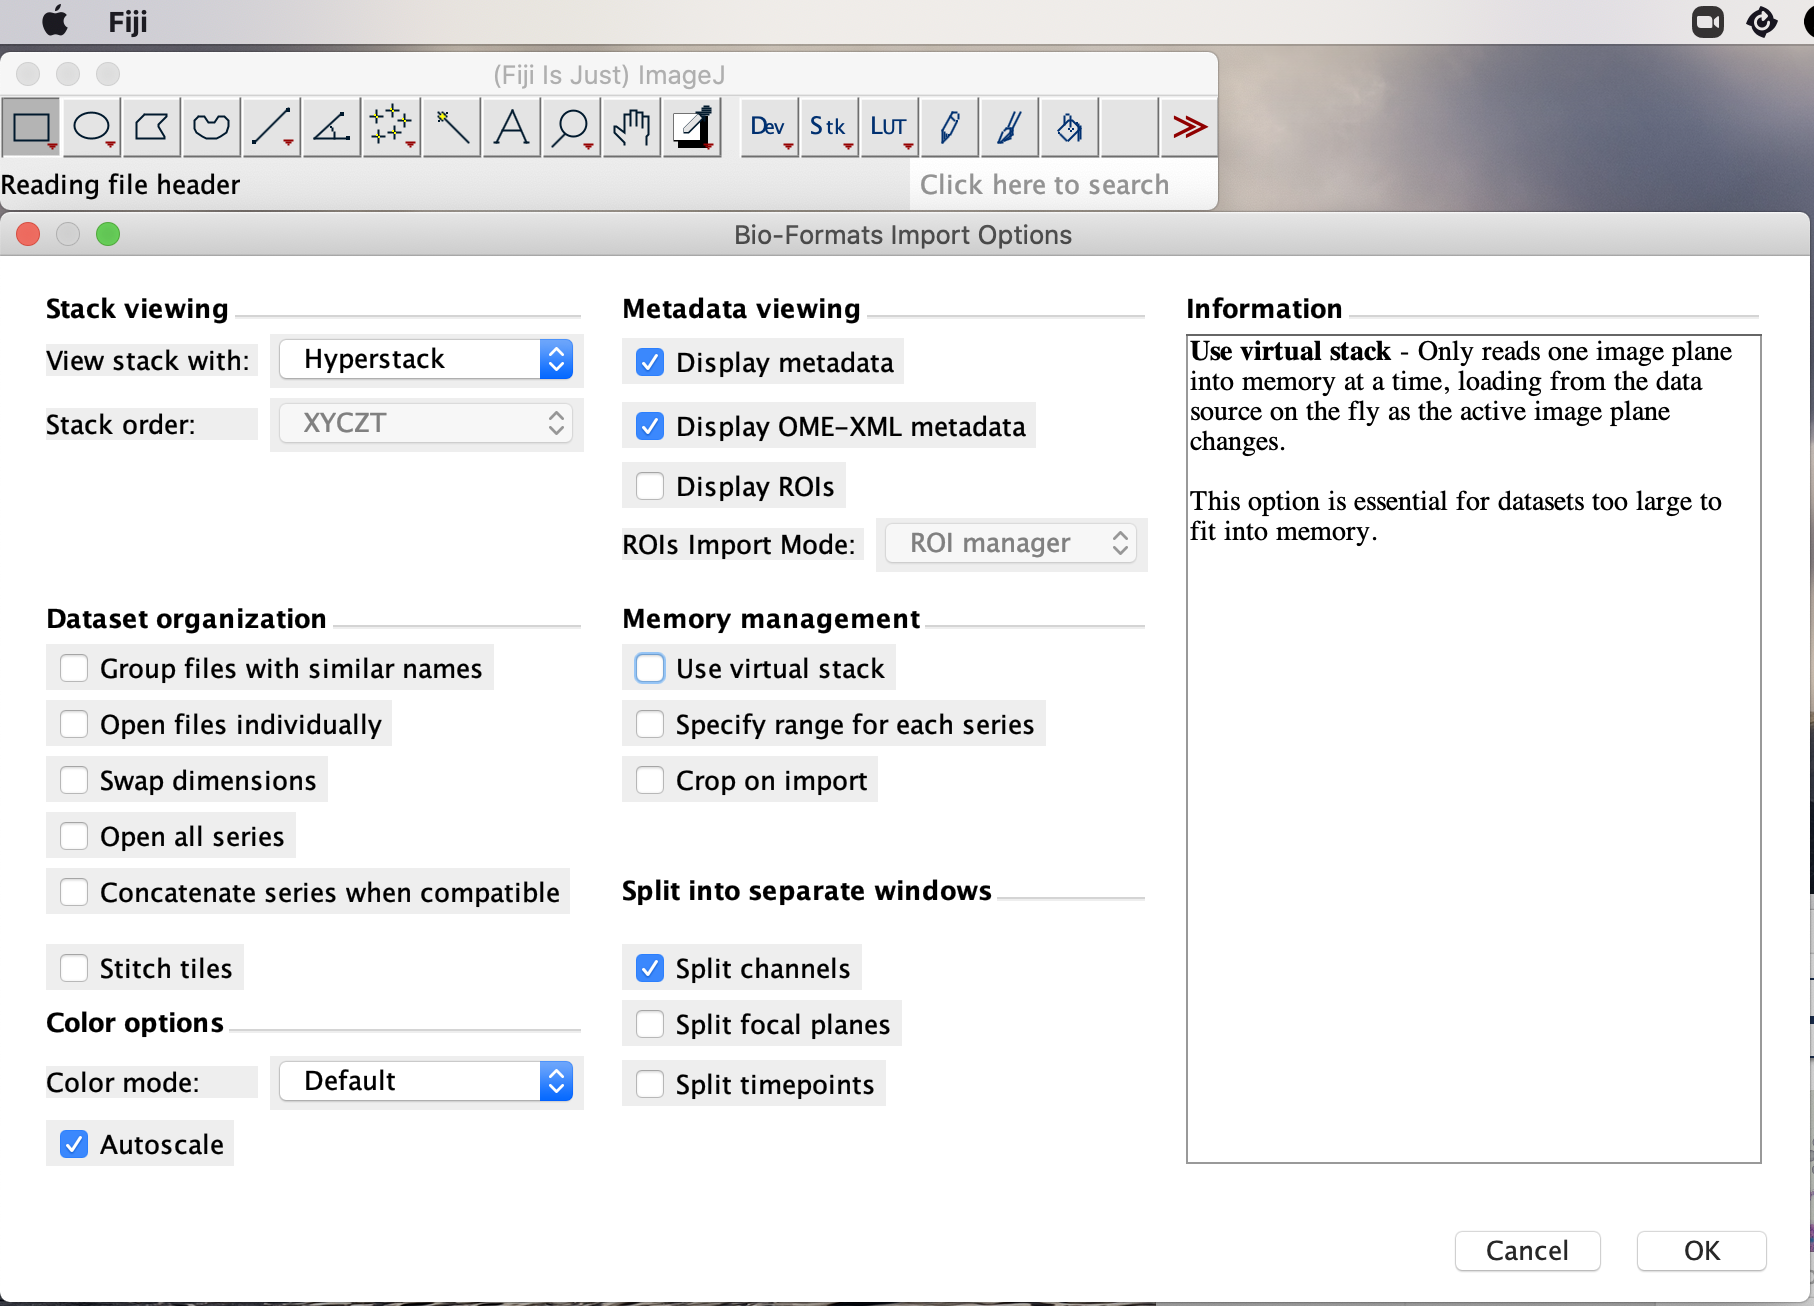Image resolution: width=1814 pixels, height=1306 pixels.
Task: Open the LUT lookup tables menu
Action: click(x=889, y=127)
